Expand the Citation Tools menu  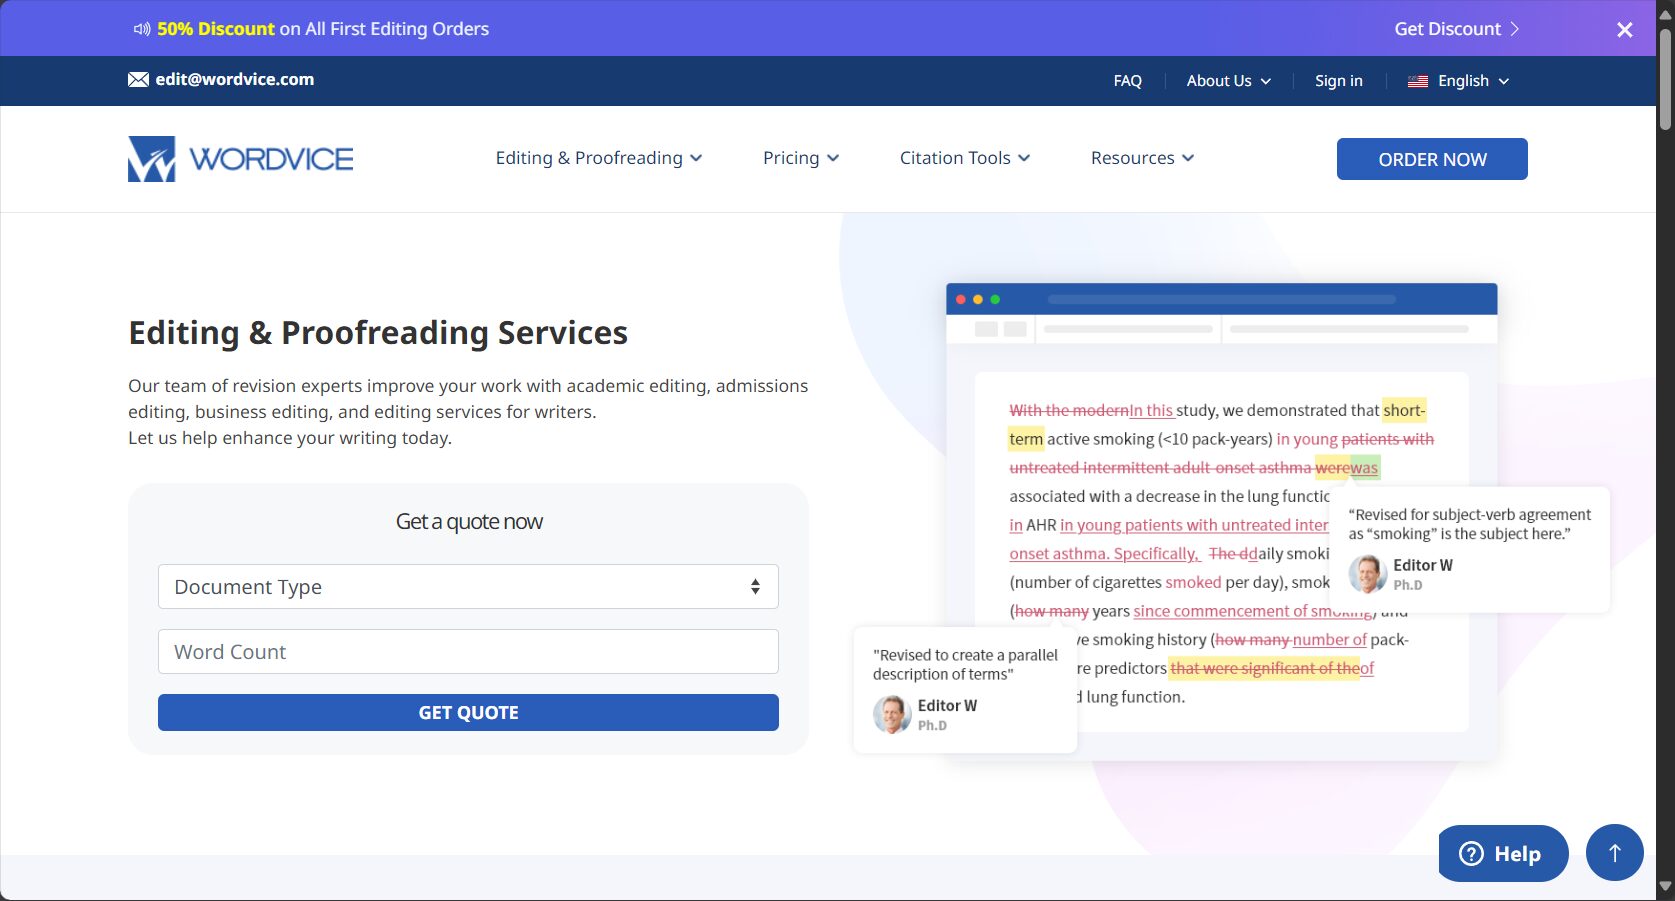click(965, 158)
